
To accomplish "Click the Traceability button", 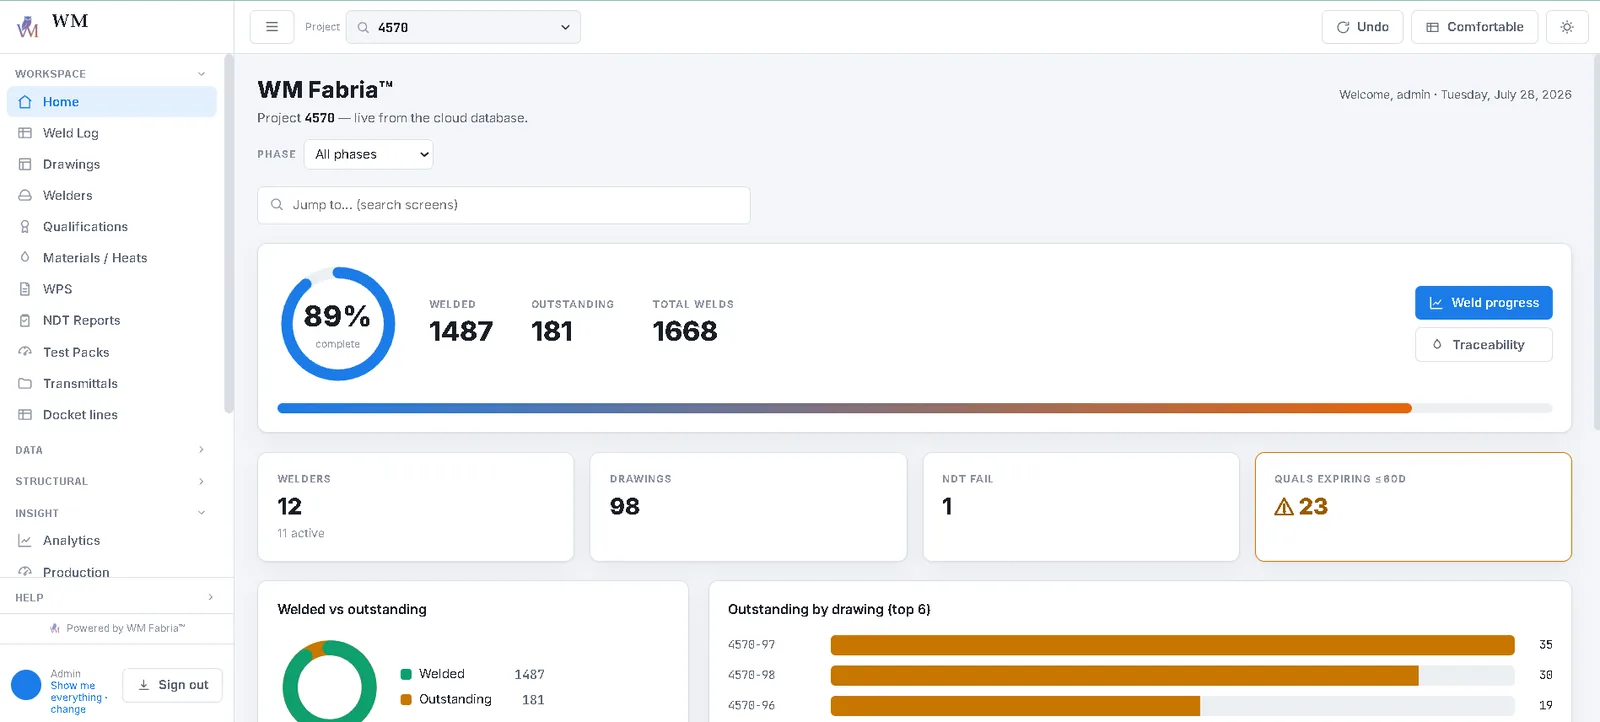I will click(x=1484, y=345).
